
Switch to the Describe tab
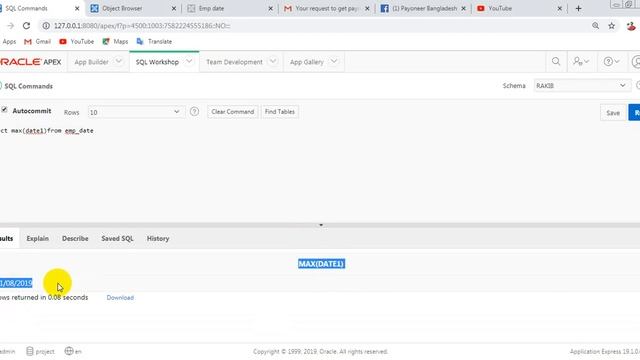75,238
